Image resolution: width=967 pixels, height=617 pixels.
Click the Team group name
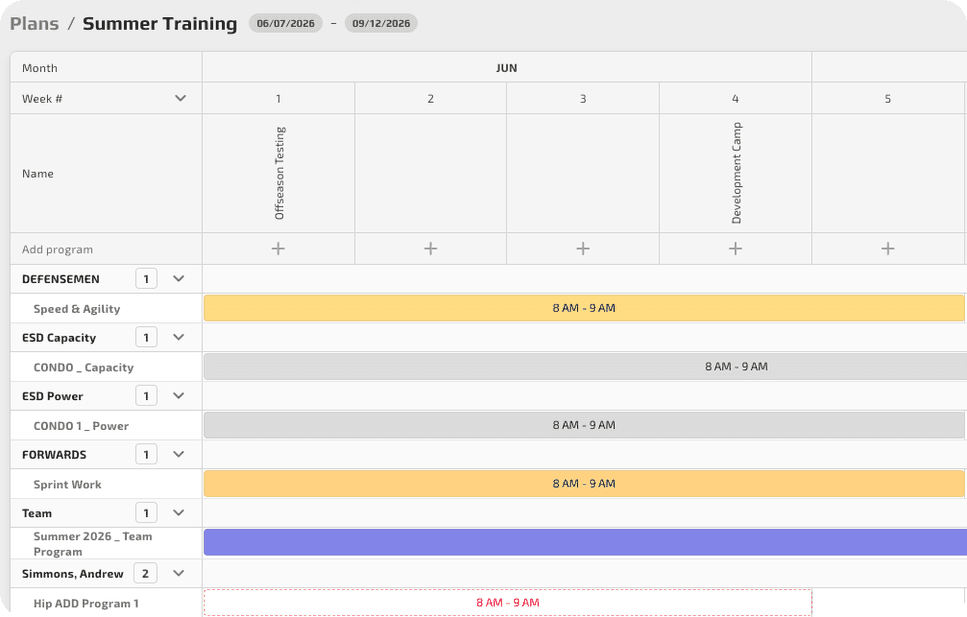coord(37,513)
